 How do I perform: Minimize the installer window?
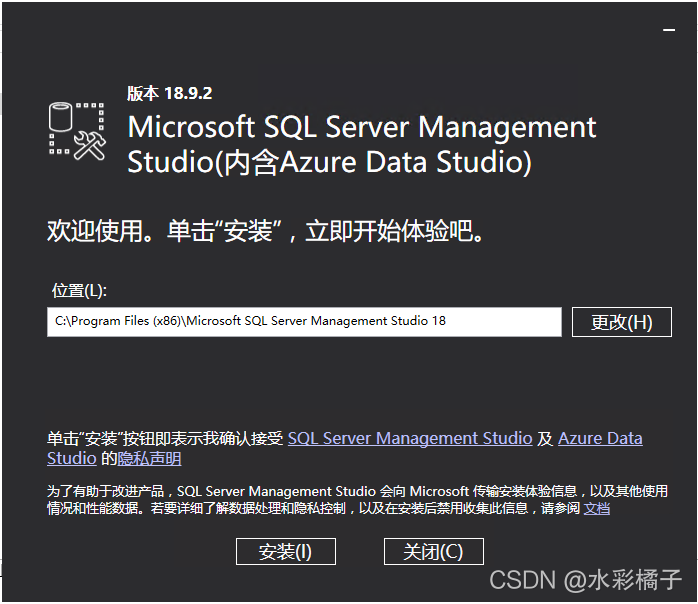[669, 30]
